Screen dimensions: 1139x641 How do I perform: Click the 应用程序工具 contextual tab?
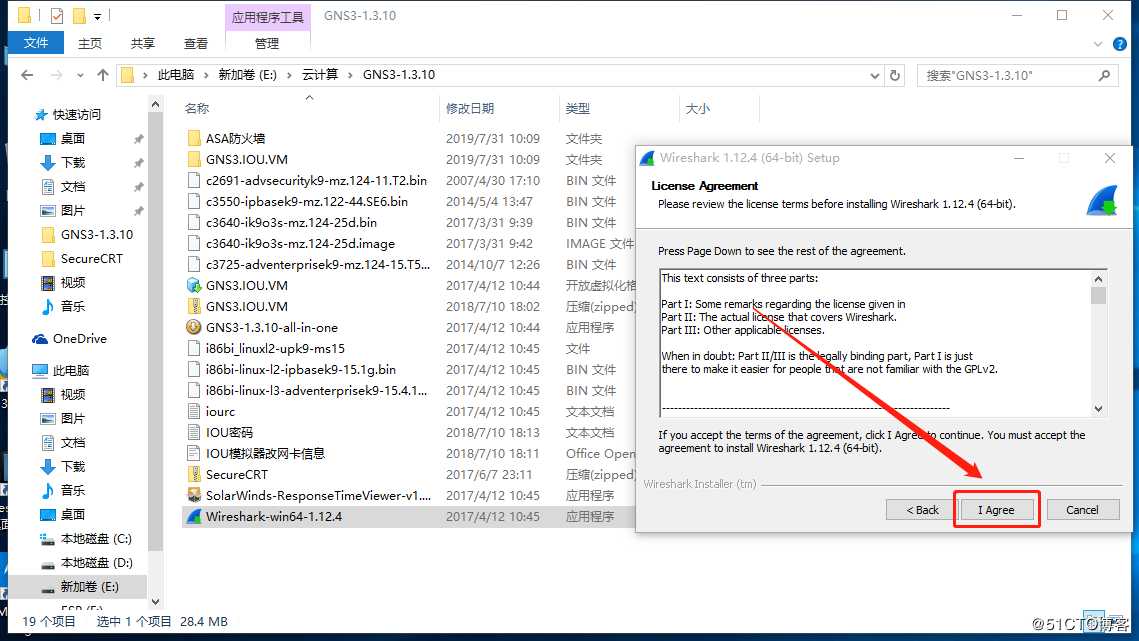267,17
